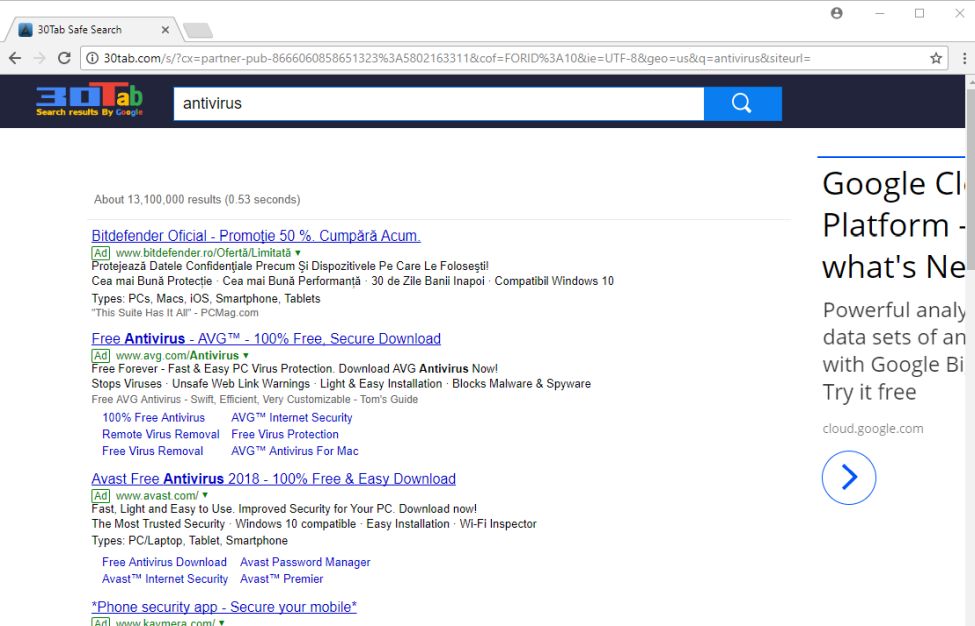
Task: Maximize the Chrome window
Action: [x=919, y=13]
